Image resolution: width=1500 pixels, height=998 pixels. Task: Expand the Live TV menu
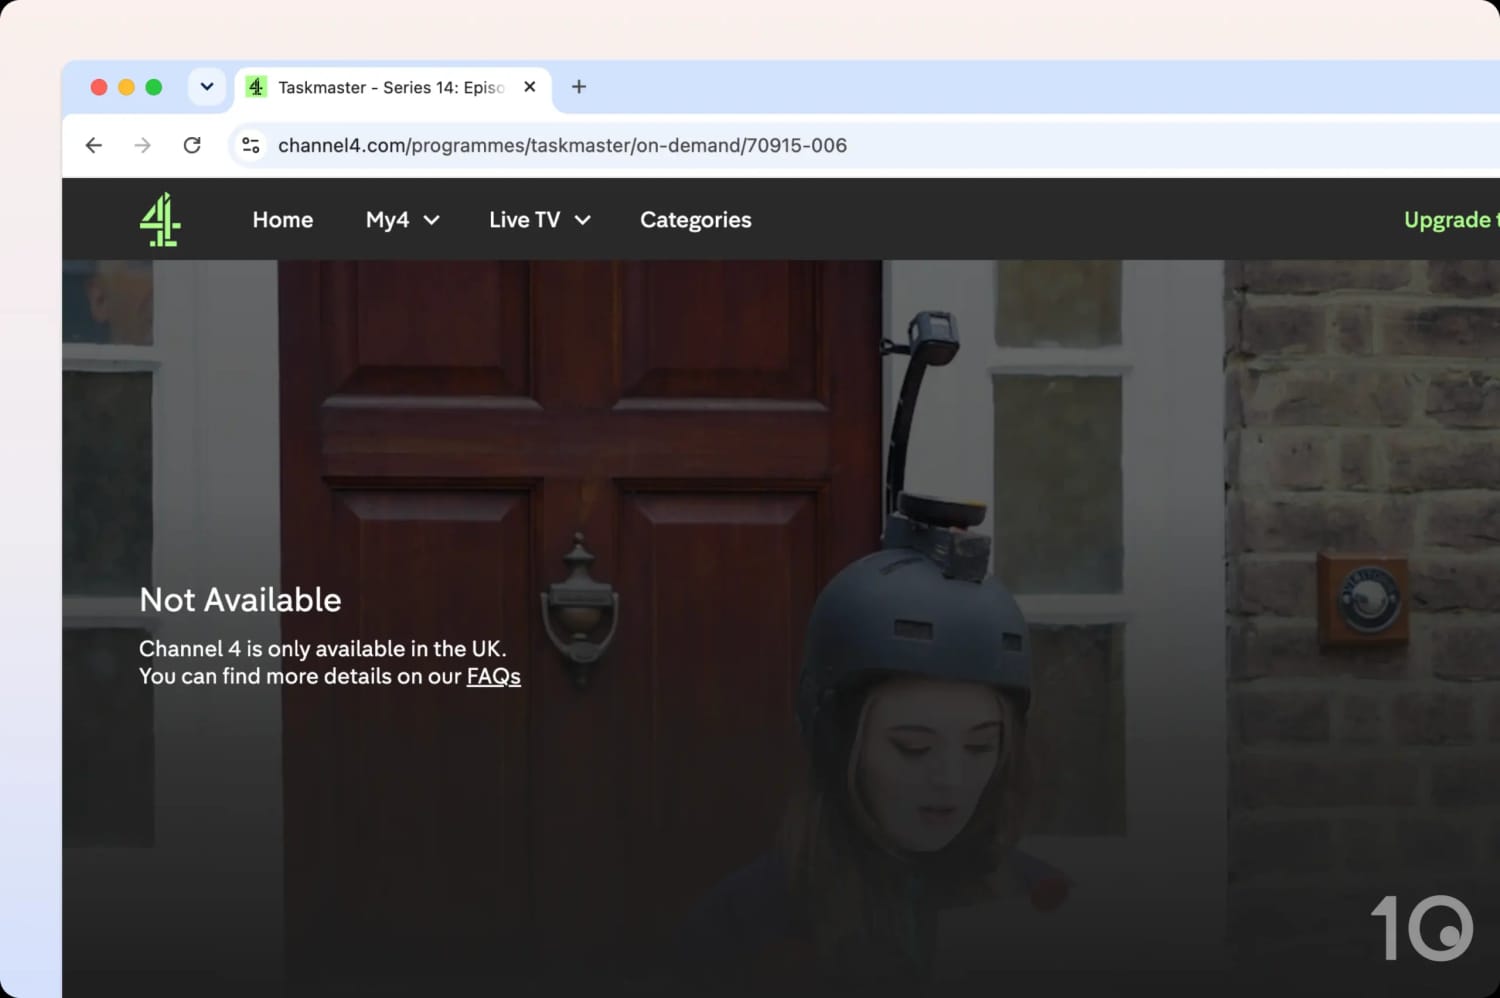[x=540, y=220]
